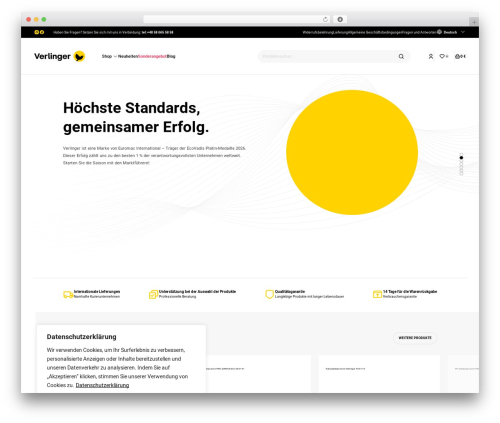Click the Datenschutzerklärung cookie popup heading
Viewport: 500px width, 423px height.
click(x=82, y=337)
